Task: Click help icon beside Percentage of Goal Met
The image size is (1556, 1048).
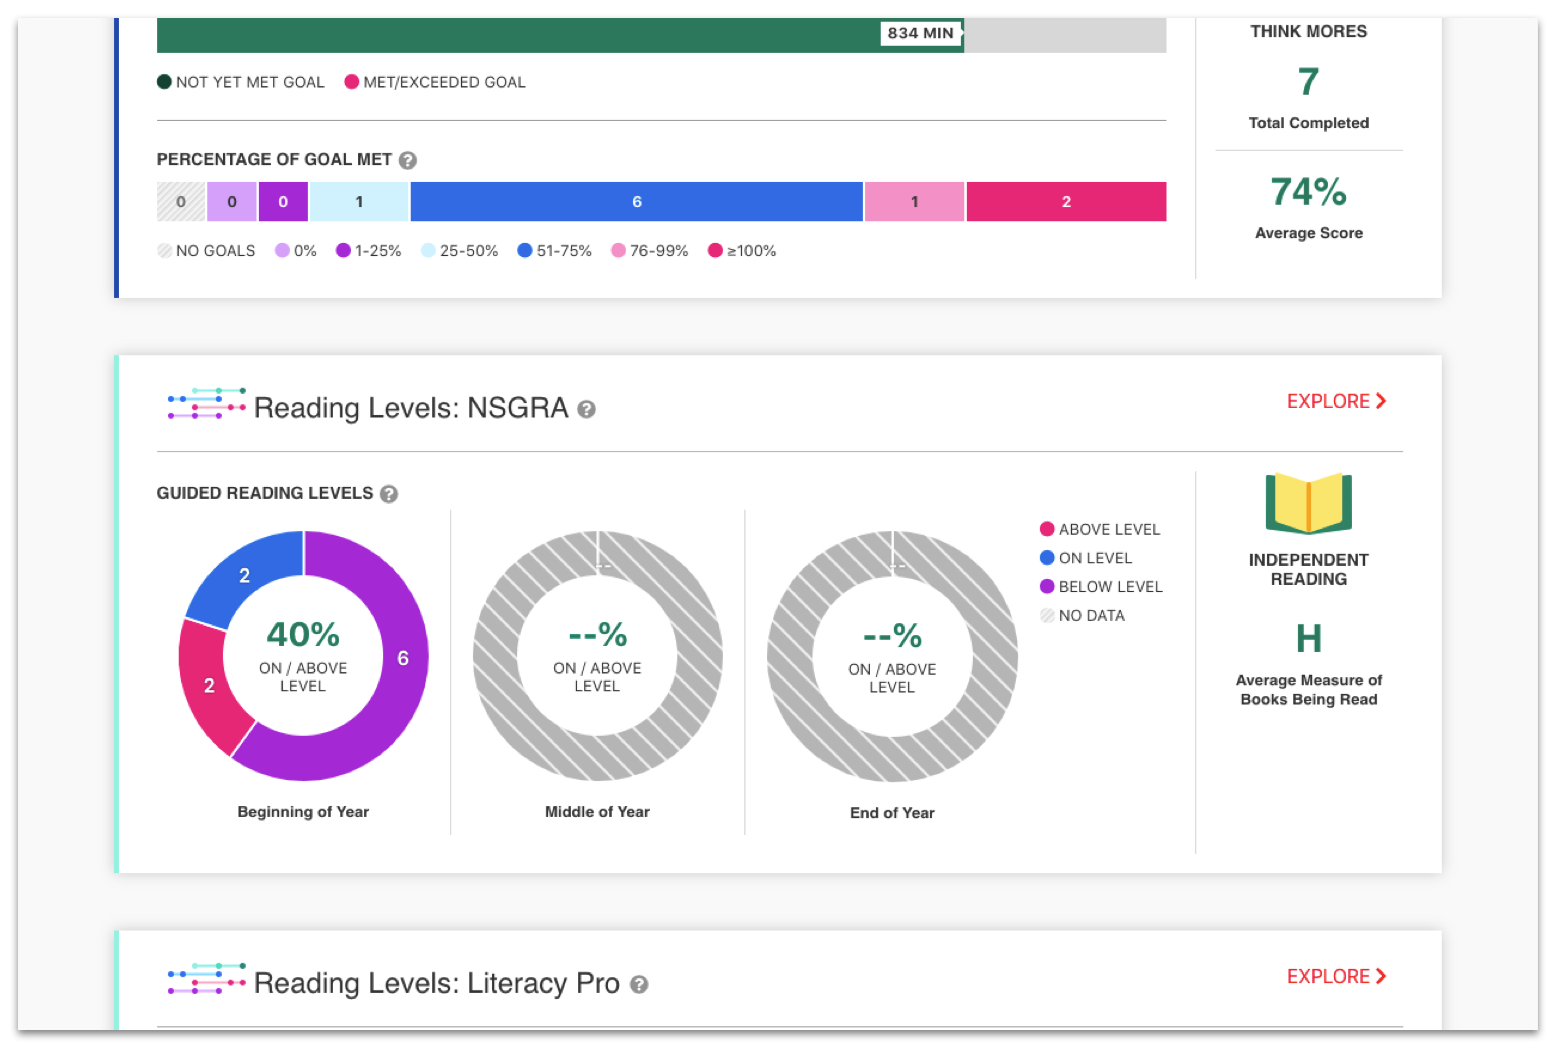Action: [x=407, y=160]
